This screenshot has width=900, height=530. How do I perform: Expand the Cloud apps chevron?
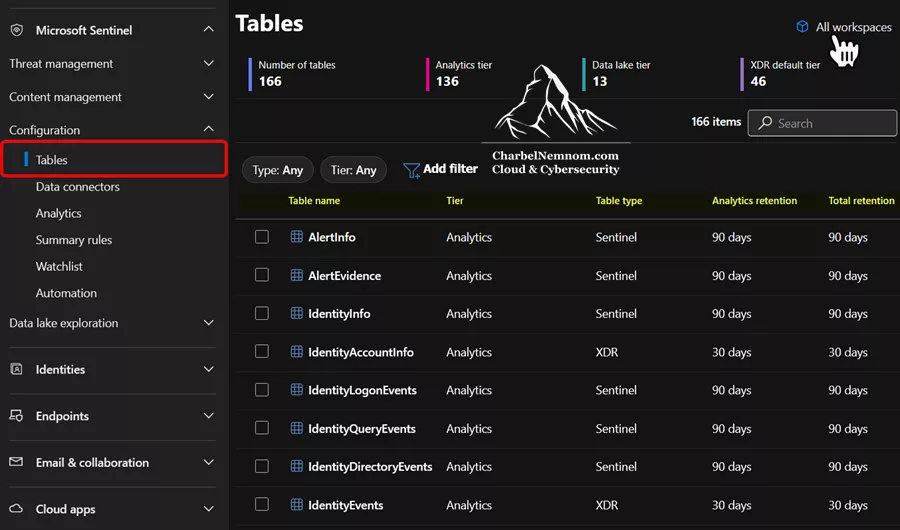click(x=209, y=509)
